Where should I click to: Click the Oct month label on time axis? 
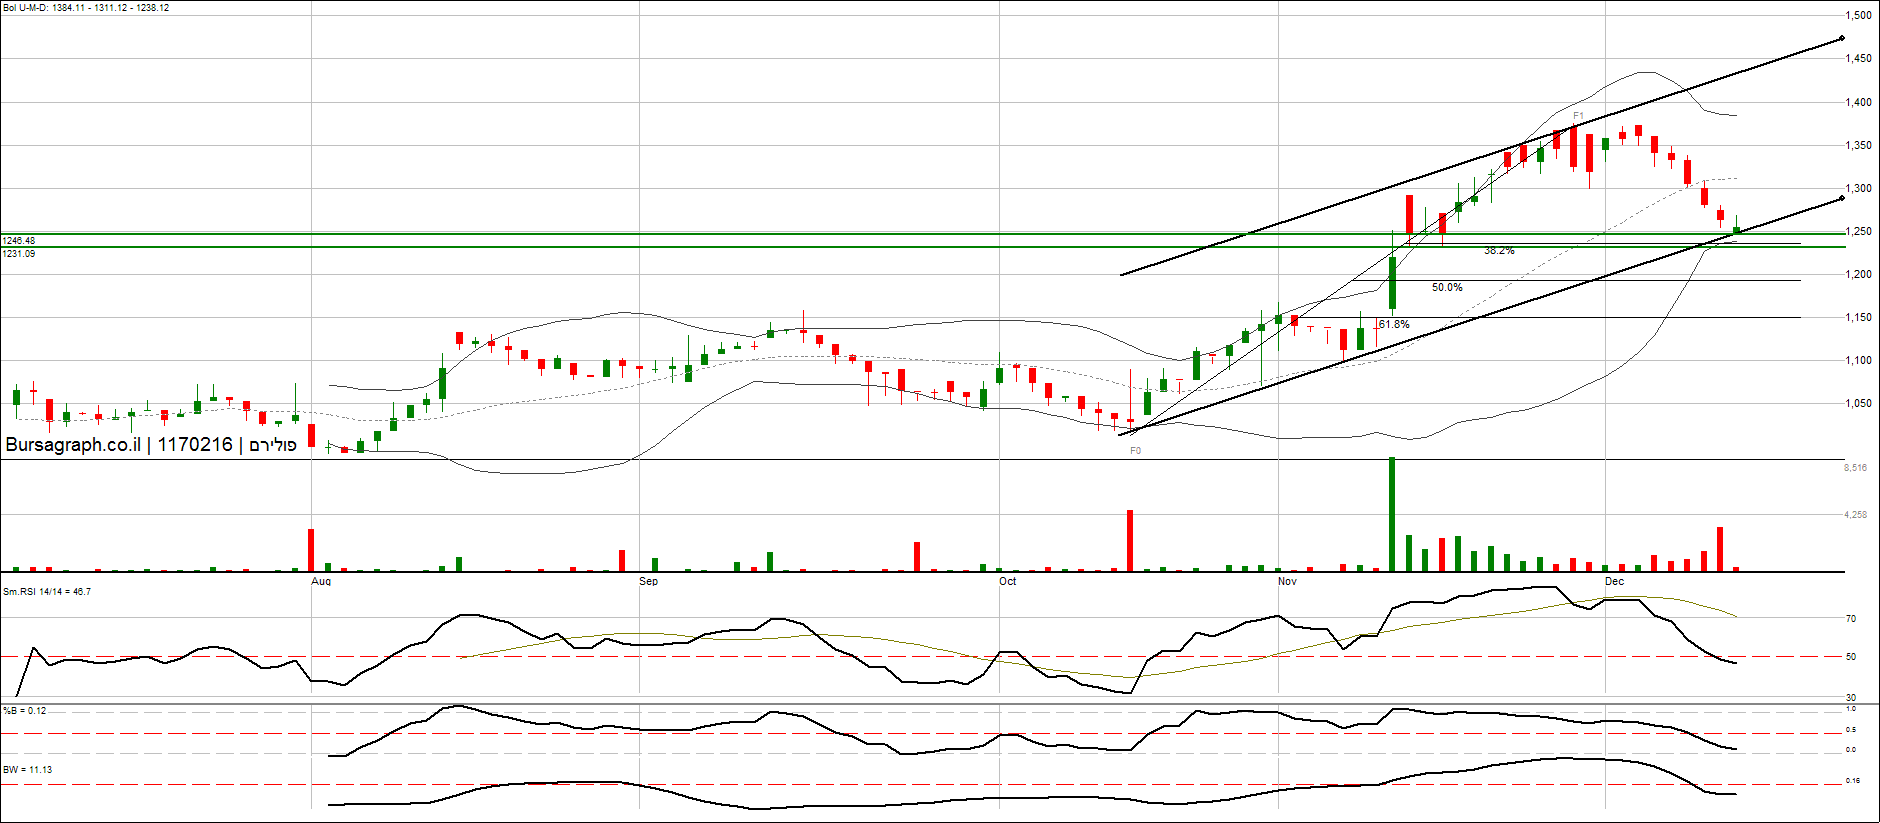1007,581
